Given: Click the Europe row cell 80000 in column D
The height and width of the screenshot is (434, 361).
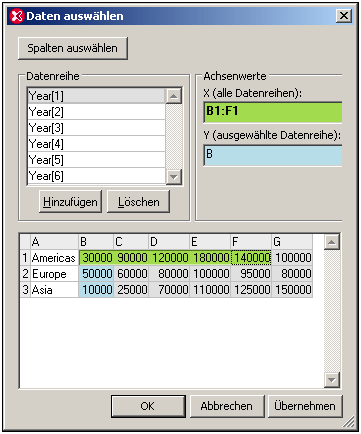Looking at the screenshot, I should click(169, 274).
